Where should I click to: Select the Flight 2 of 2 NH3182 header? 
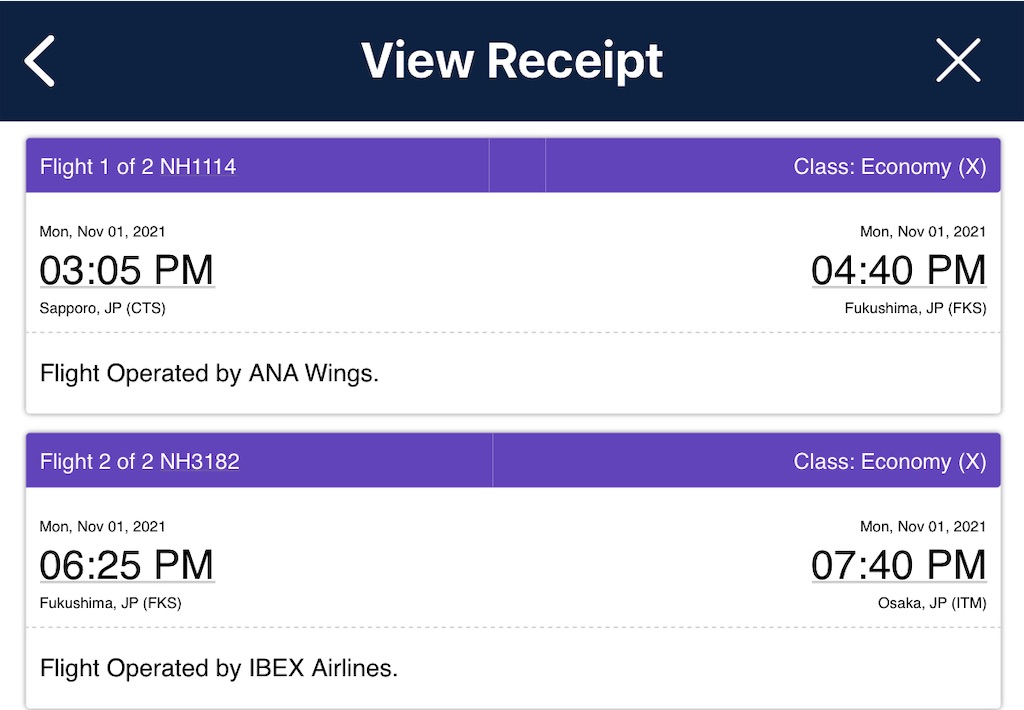click(140, 462)
